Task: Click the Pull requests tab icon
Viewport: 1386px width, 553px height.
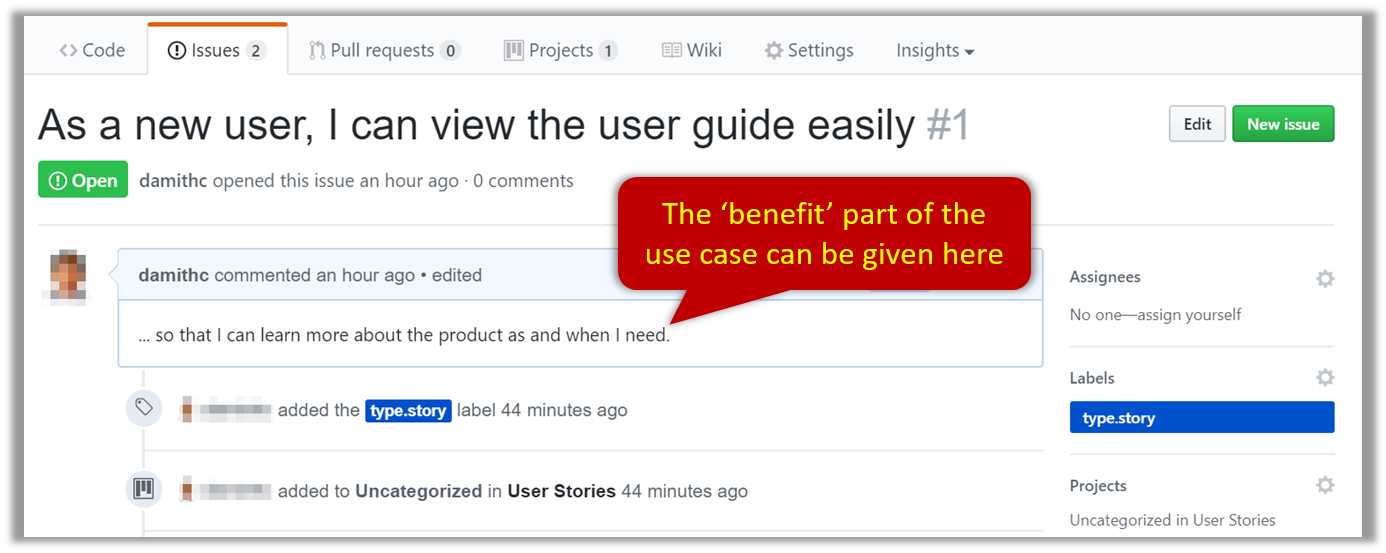Action: click(317, 51)
